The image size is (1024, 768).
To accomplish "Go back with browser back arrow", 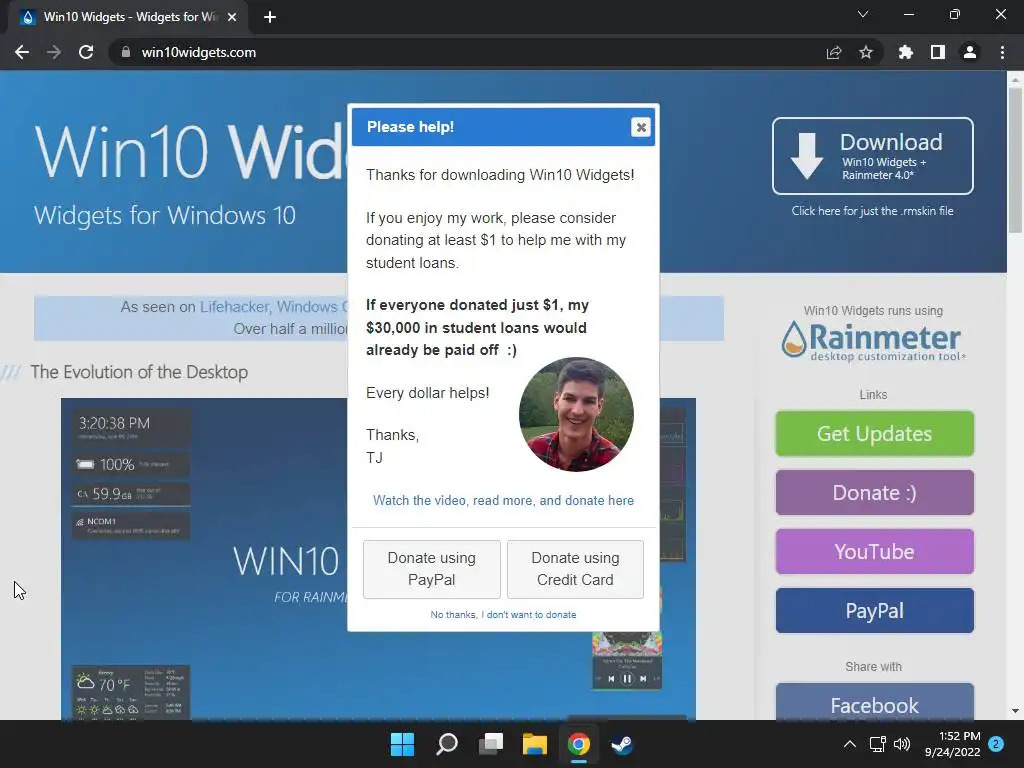I will pos(22,52).
